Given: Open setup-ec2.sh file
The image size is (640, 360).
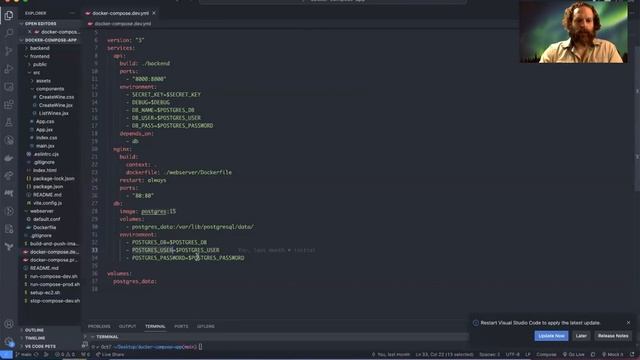Looking at the screenshot, I should [45, 293].
